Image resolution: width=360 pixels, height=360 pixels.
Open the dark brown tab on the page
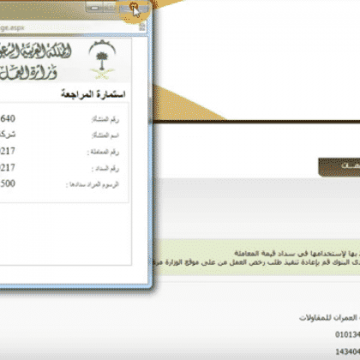tap(339, 167)
